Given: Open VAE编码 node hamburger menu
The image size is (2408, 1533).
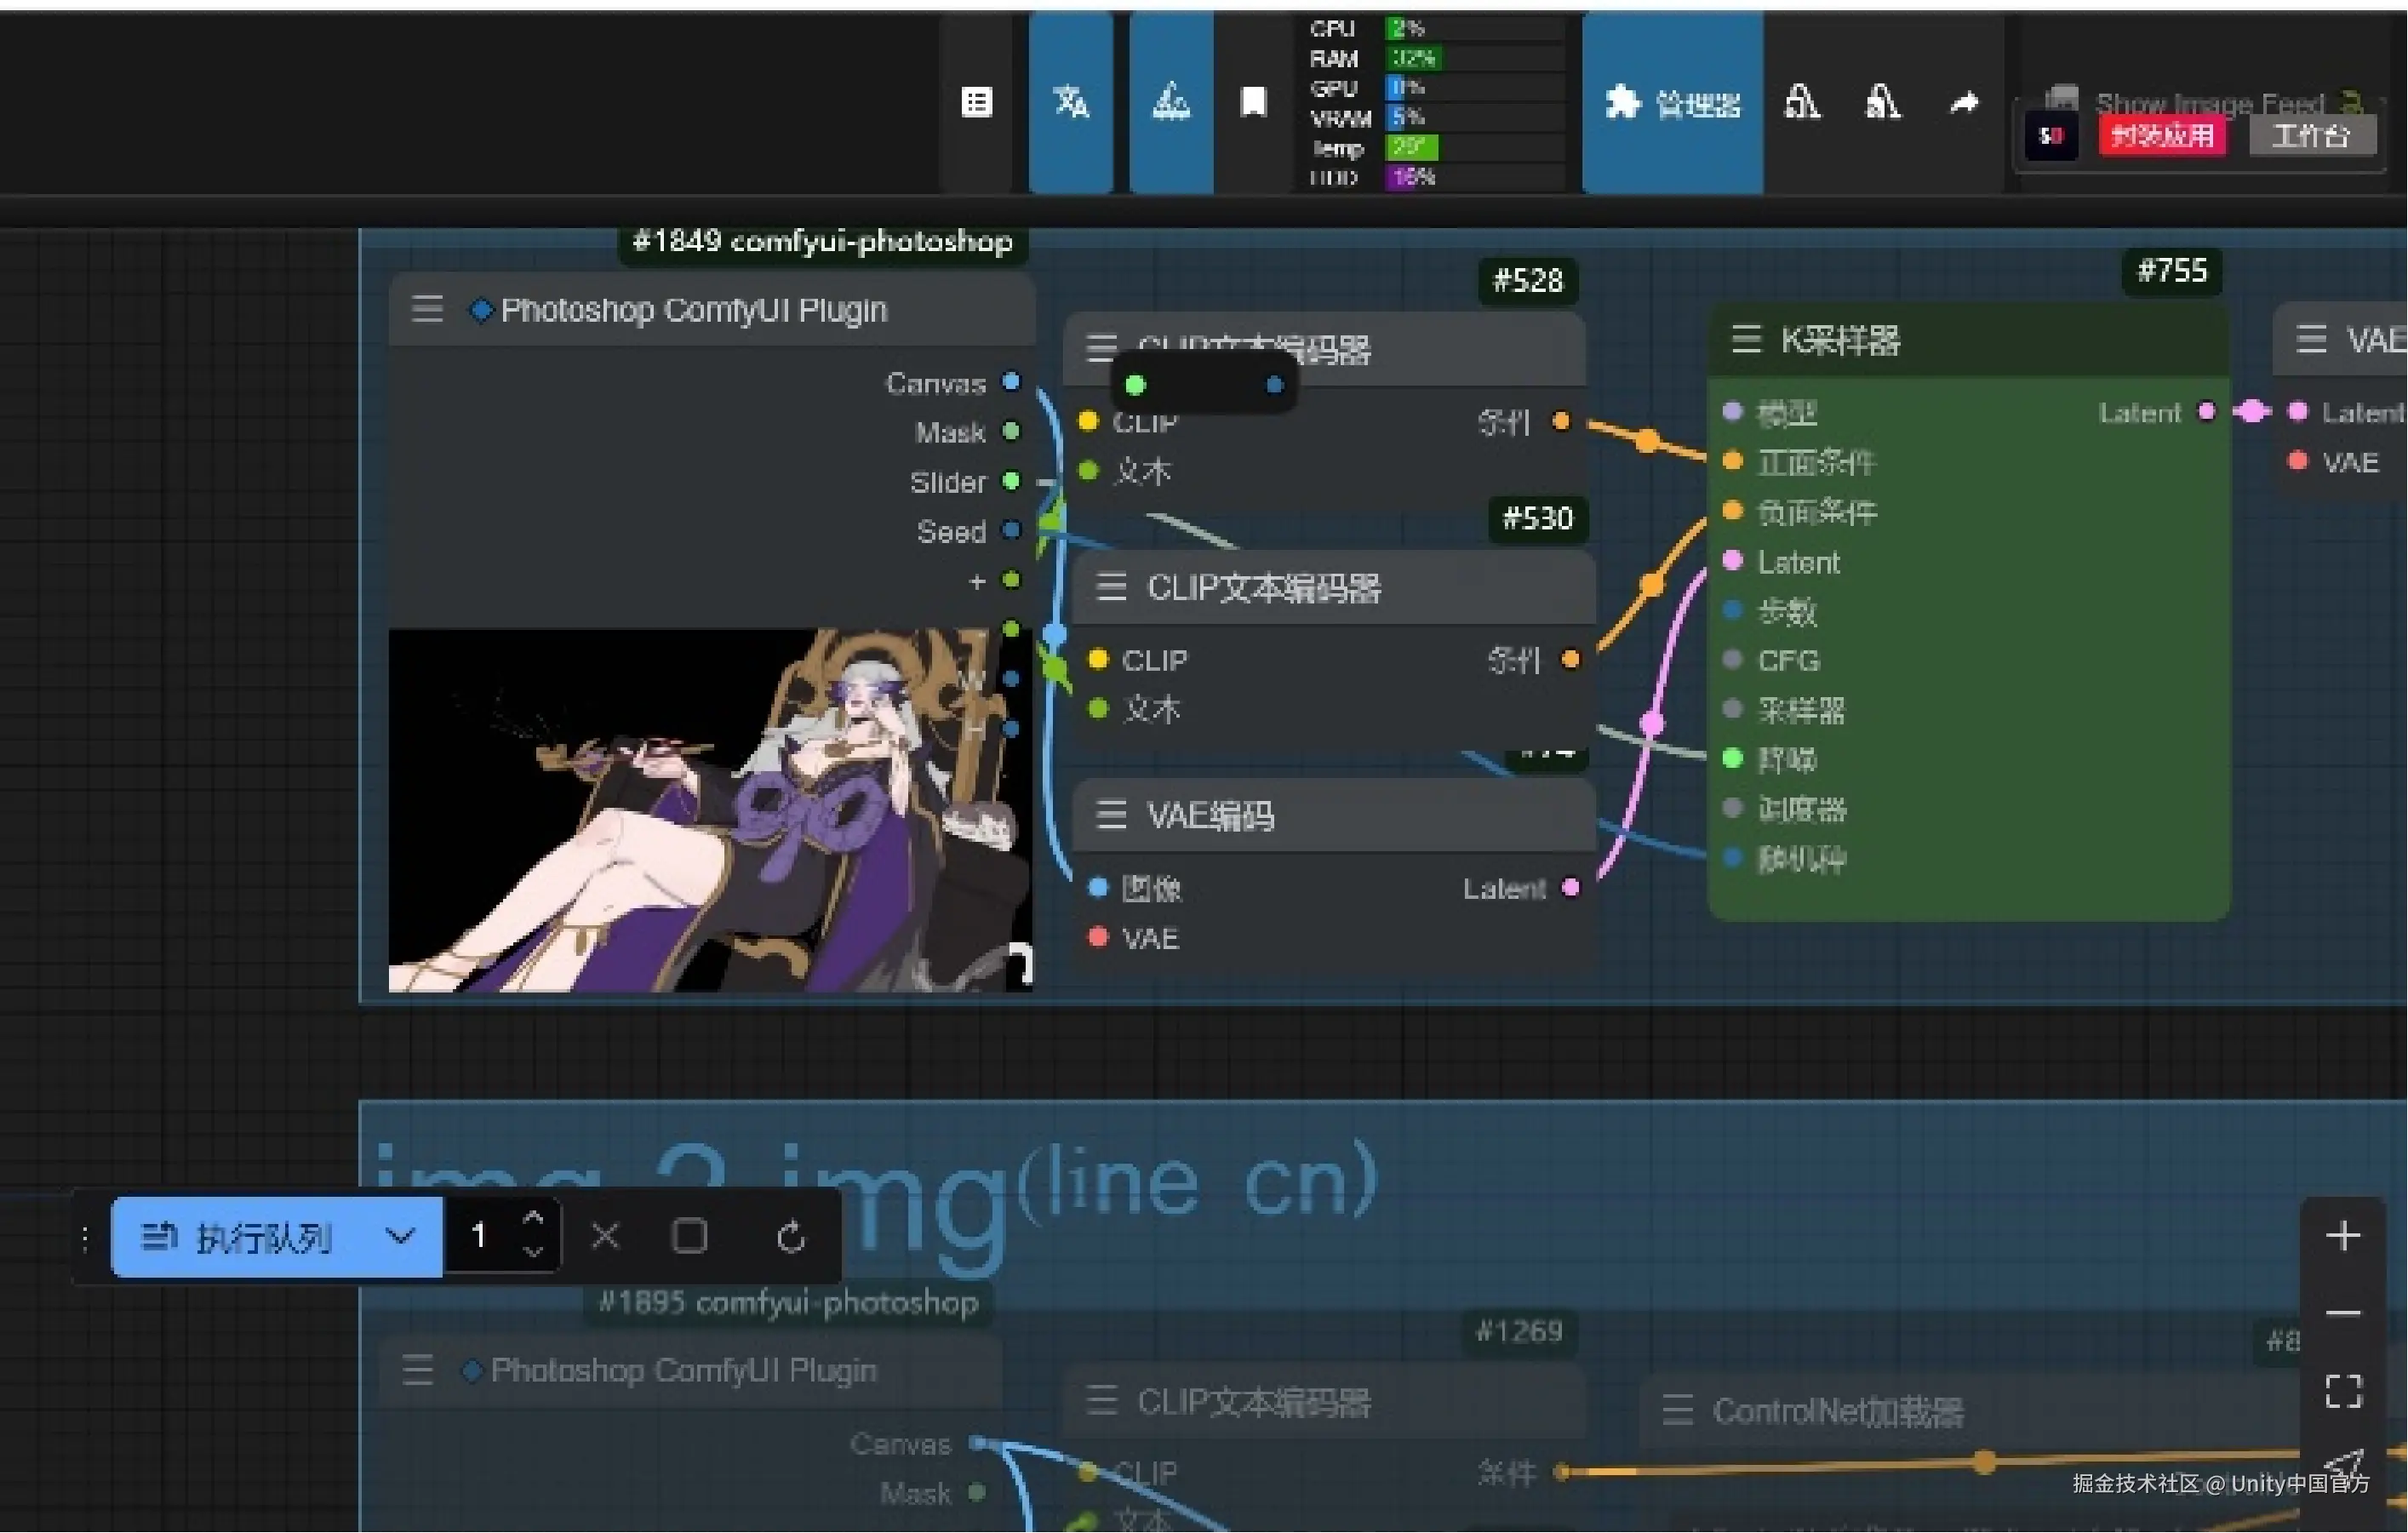Looking at the screenshot, I should click(x=1111, y=814).
